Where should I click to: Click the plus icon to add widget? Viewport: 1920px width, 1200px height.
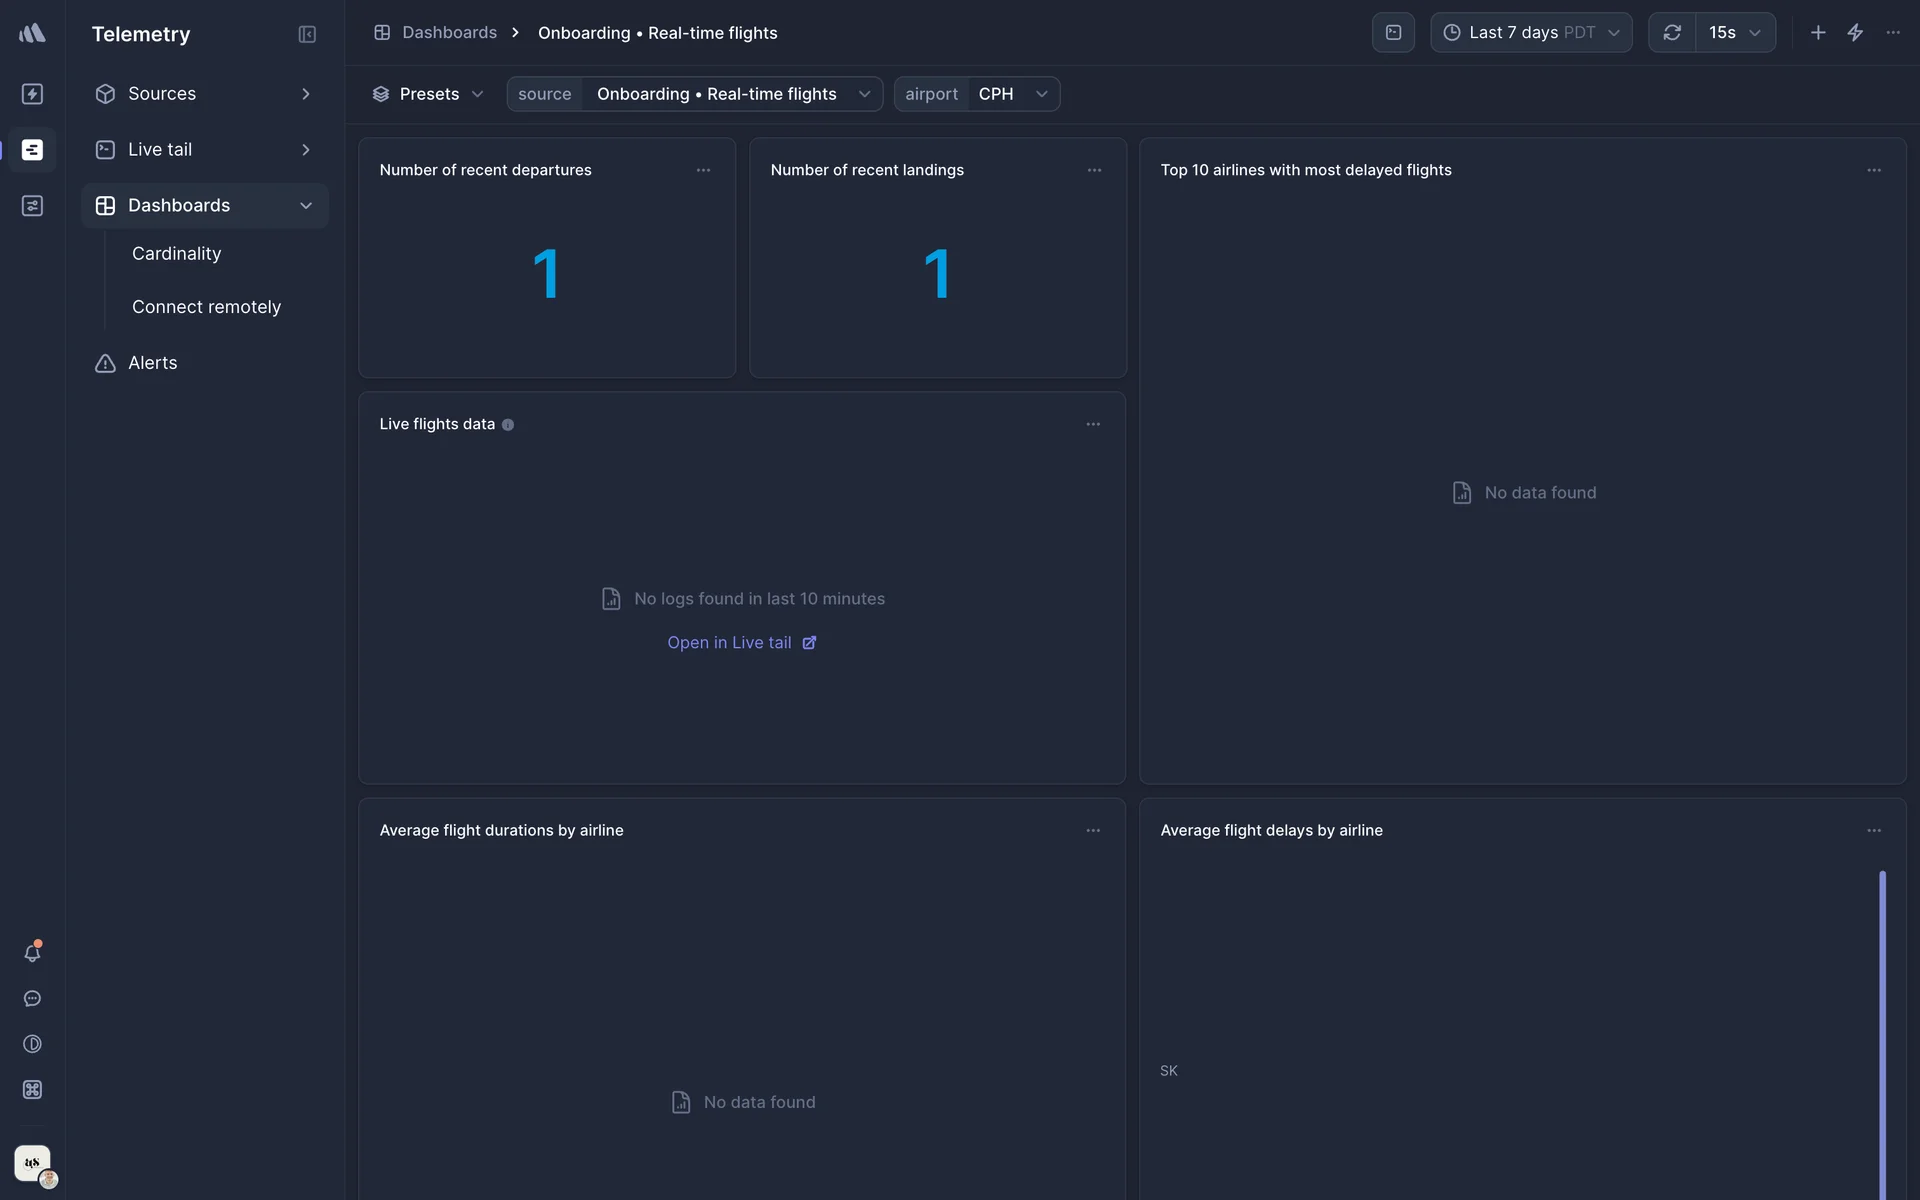tap(1818, 33)
